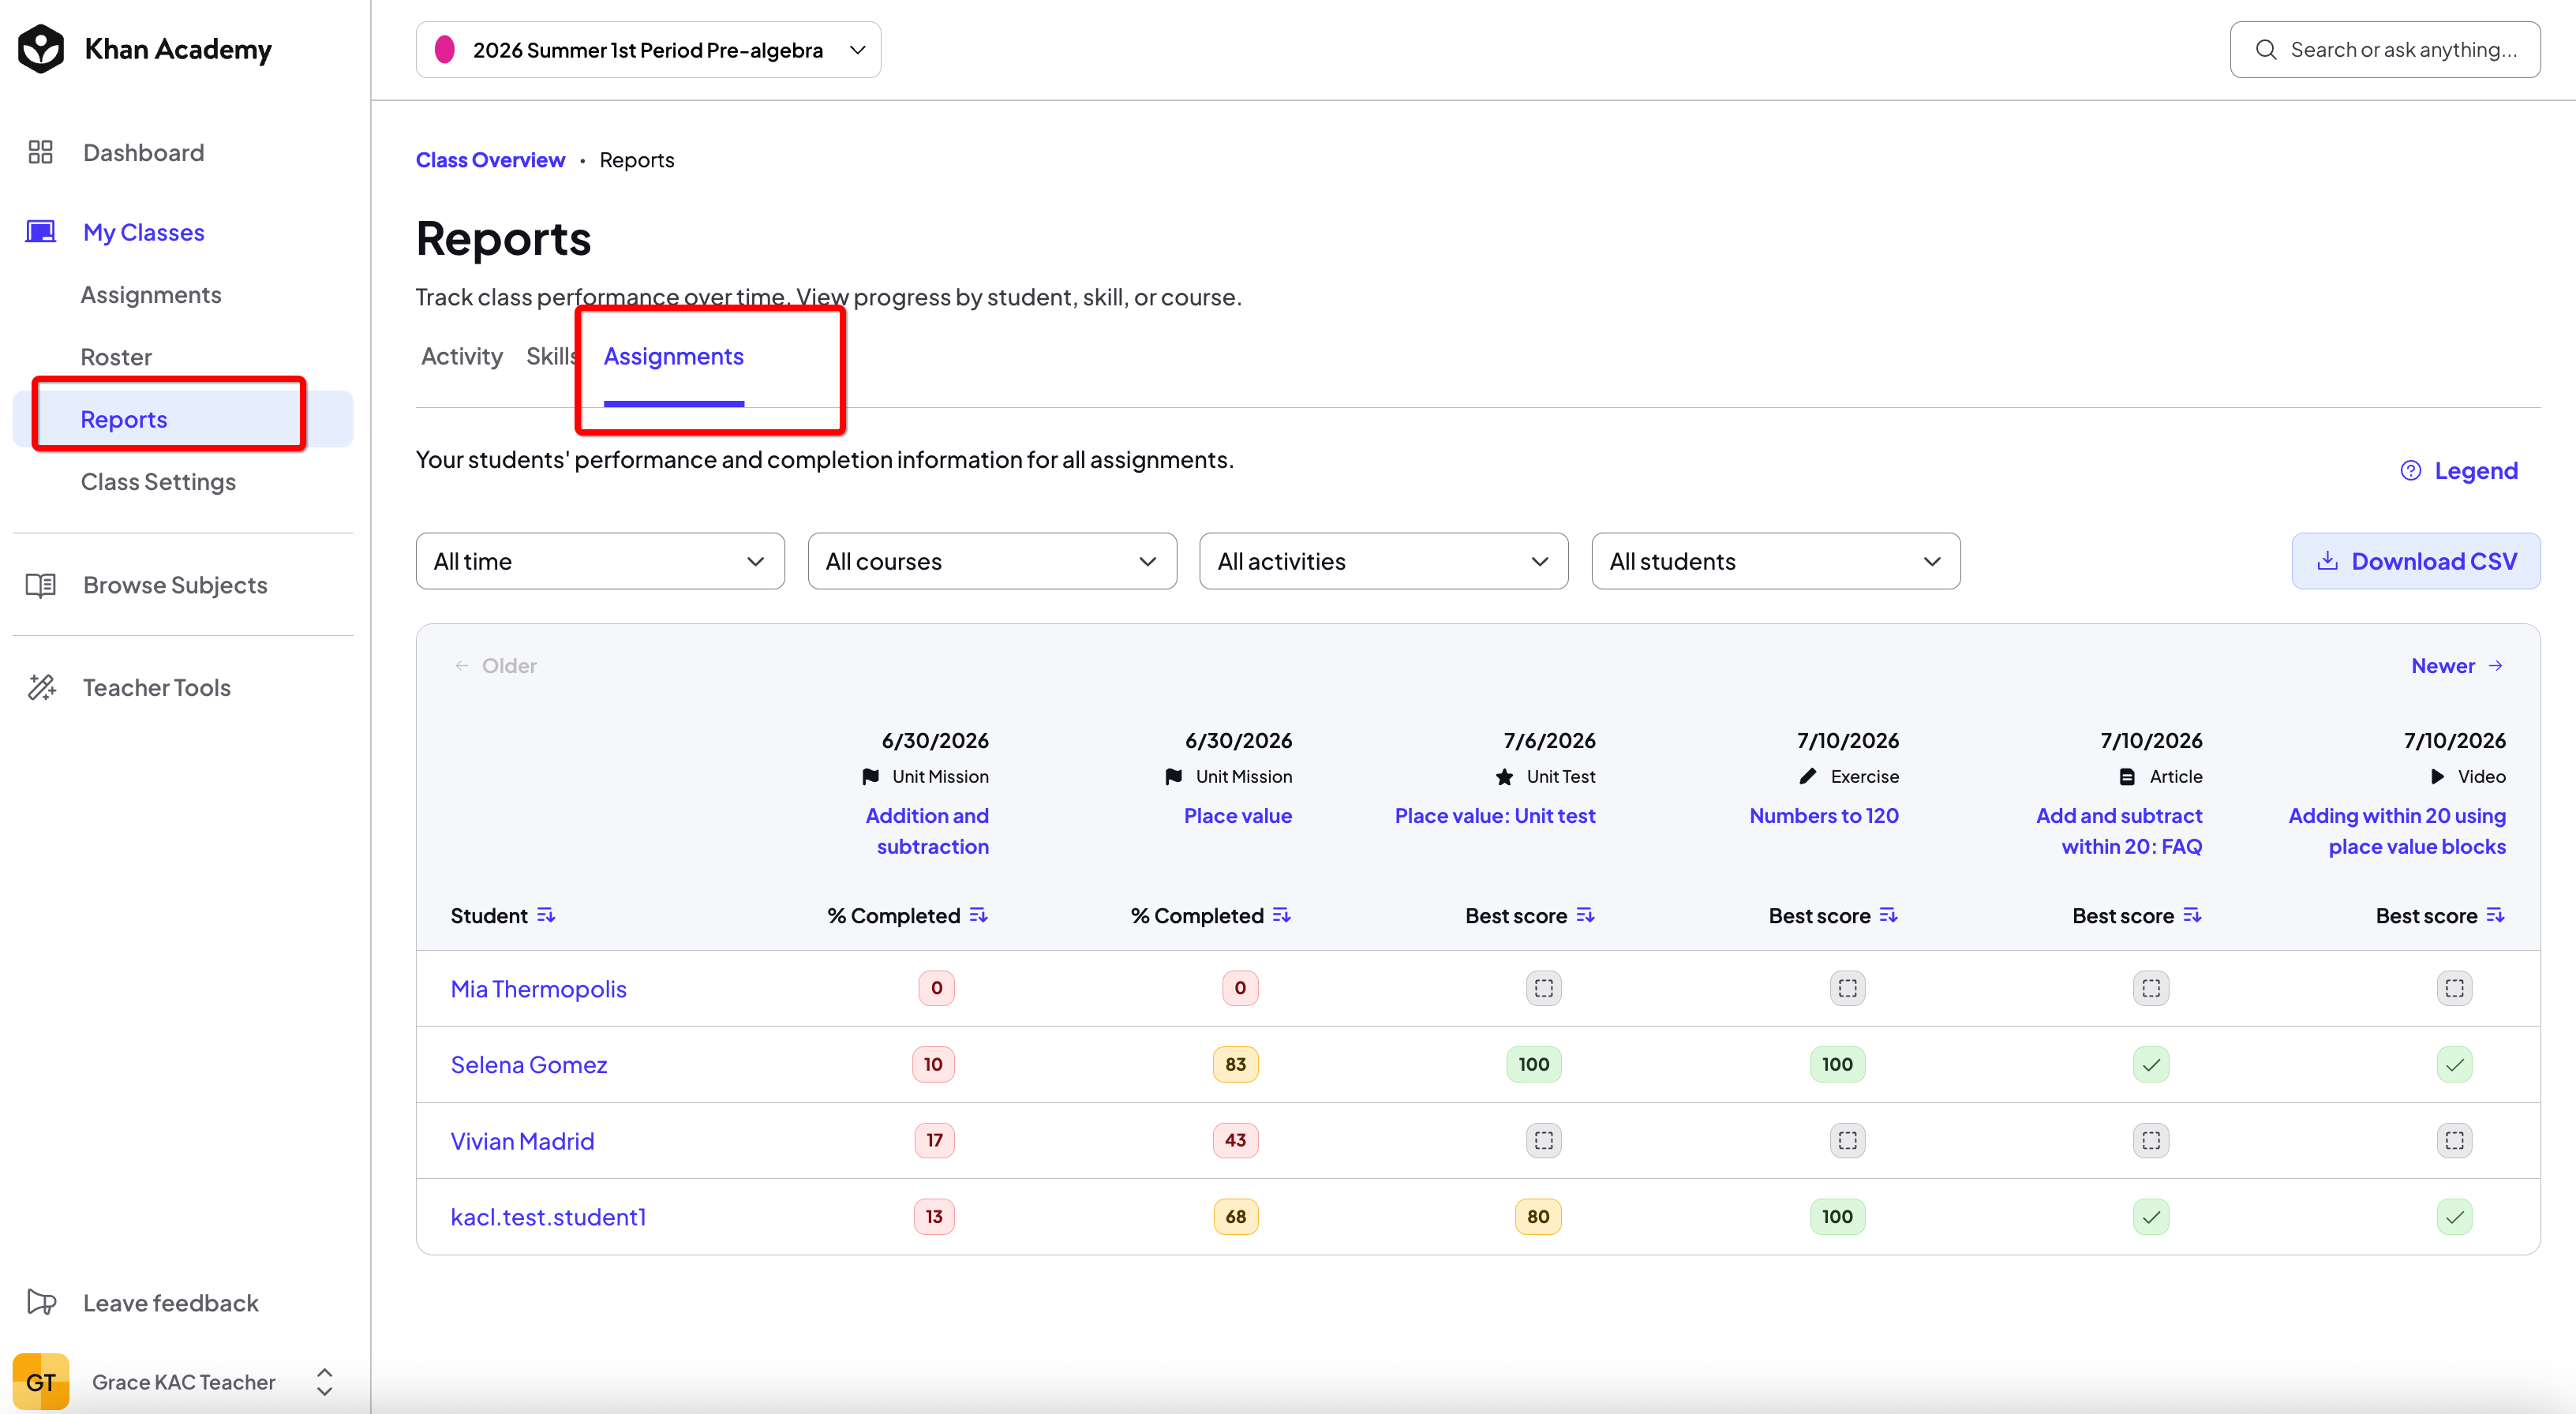Click Selena Gomez's 100 Unit test score
This screenshot has height=1414, width=2576.
[x=1534, y=1064]
